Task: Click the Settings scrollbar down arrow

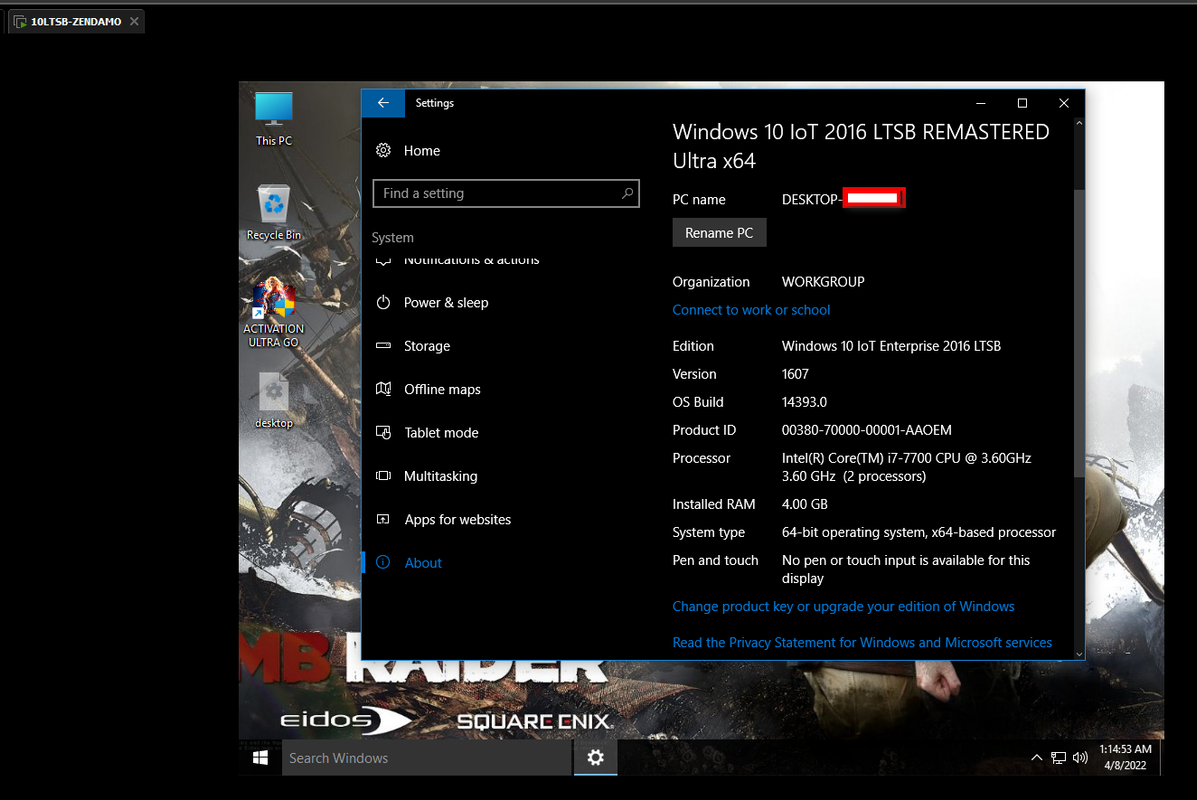Action: click(1079, 654)
